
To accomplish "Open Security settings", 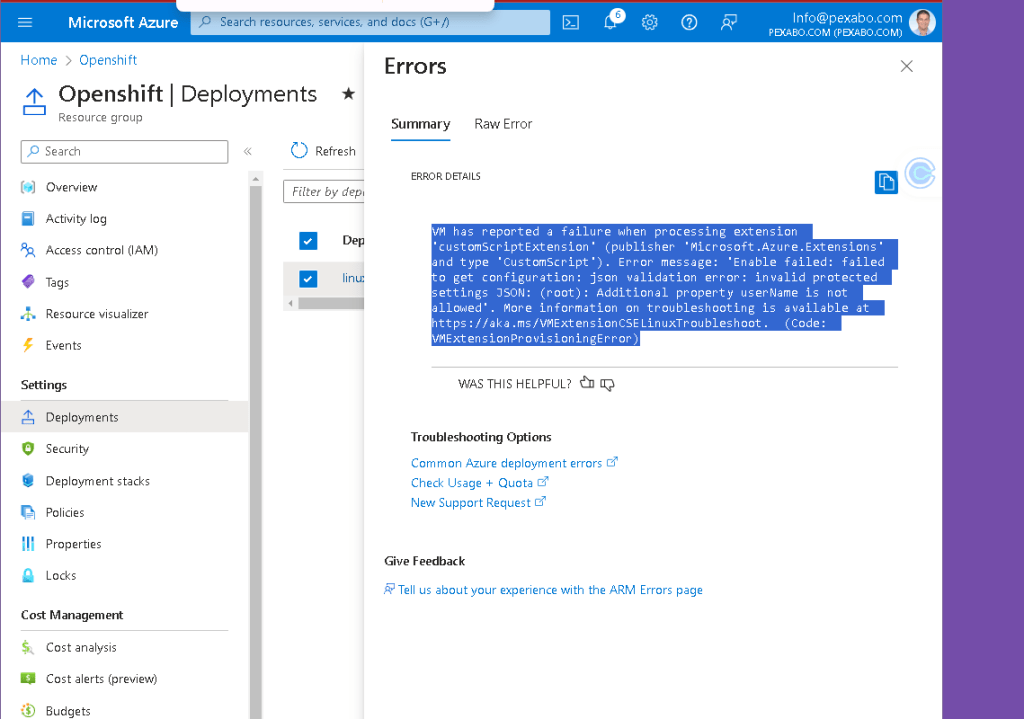I will click(67, 449).
